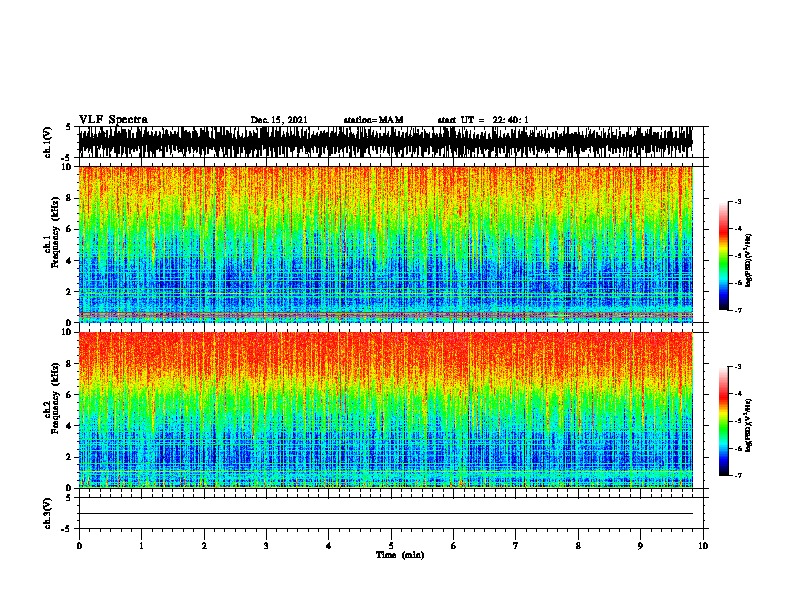Viewport: 792px width, 612px height.
Task: Click the '4' frequency tick of ch.1 spectrogram
Action: pos(70,261)
